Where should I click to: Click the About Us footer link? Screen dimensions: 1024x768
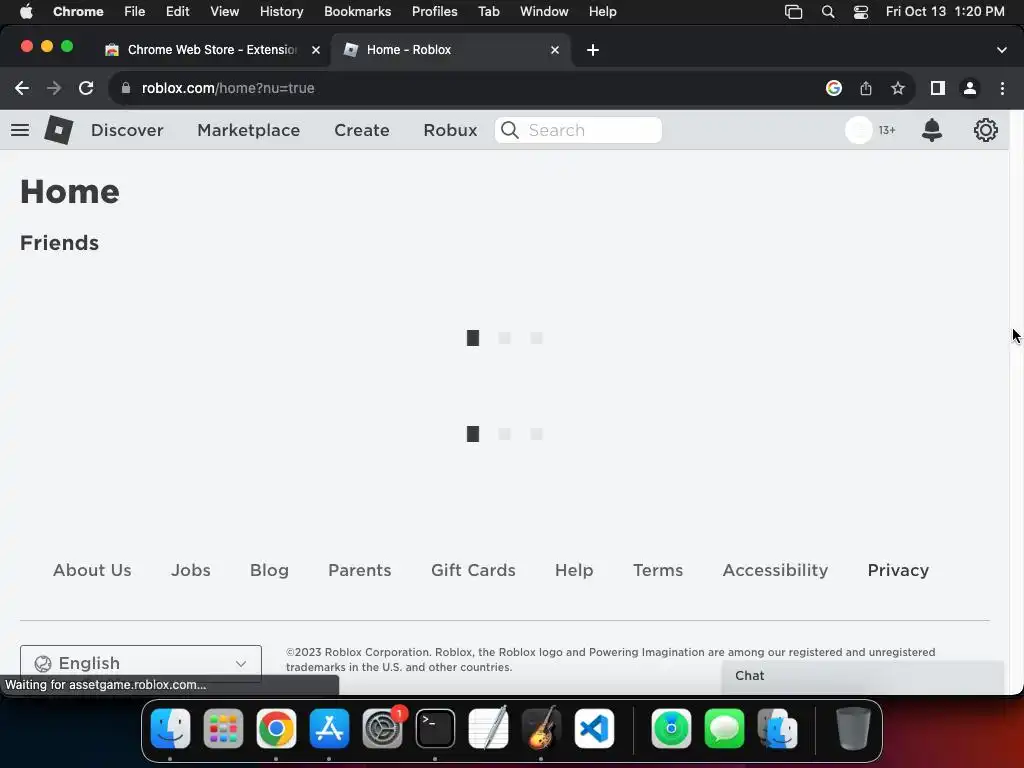[x=92, y=570]
